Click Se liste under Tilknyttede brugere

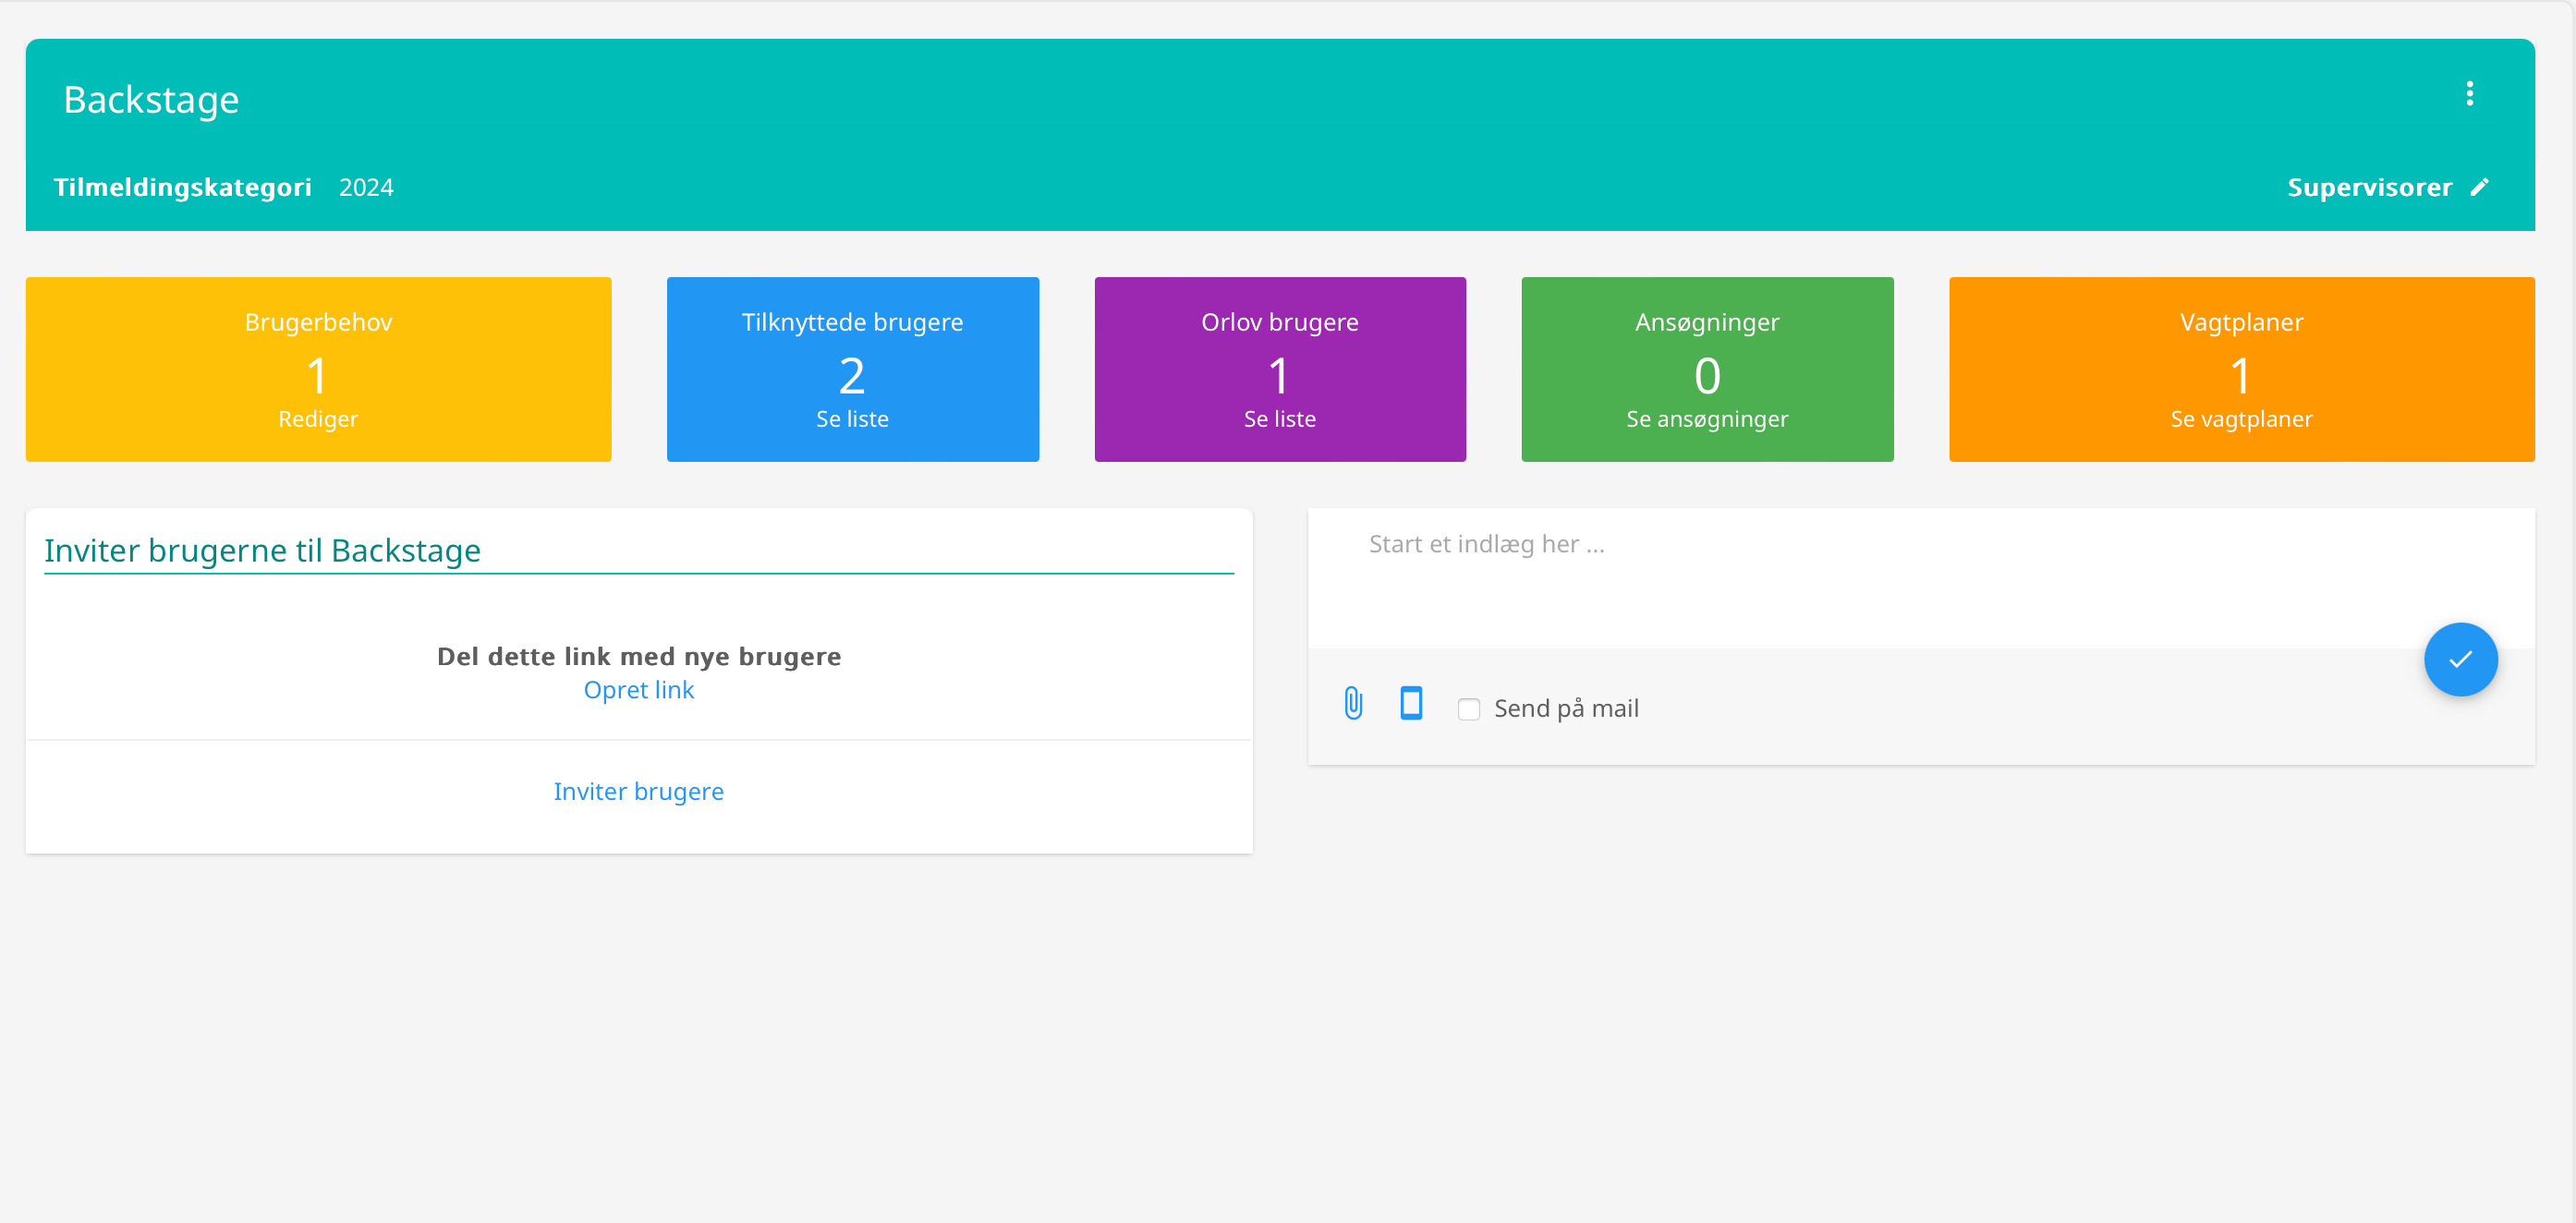coord(852,419)
